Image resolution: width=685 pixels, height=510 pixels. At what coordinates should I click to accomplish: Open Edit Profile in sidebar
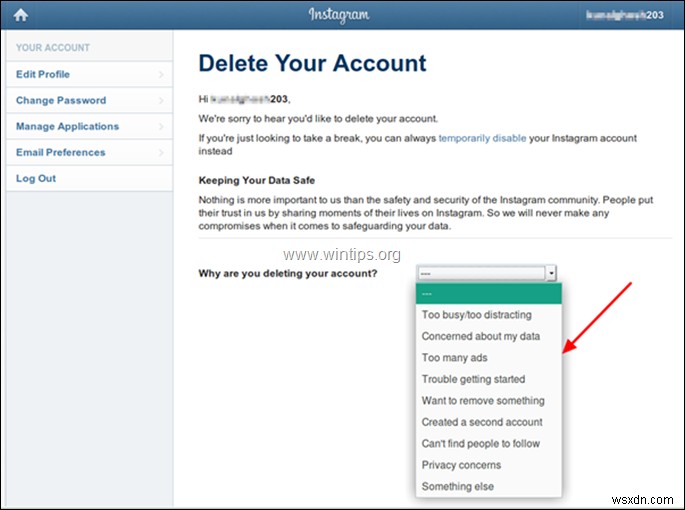pos(90,74)
